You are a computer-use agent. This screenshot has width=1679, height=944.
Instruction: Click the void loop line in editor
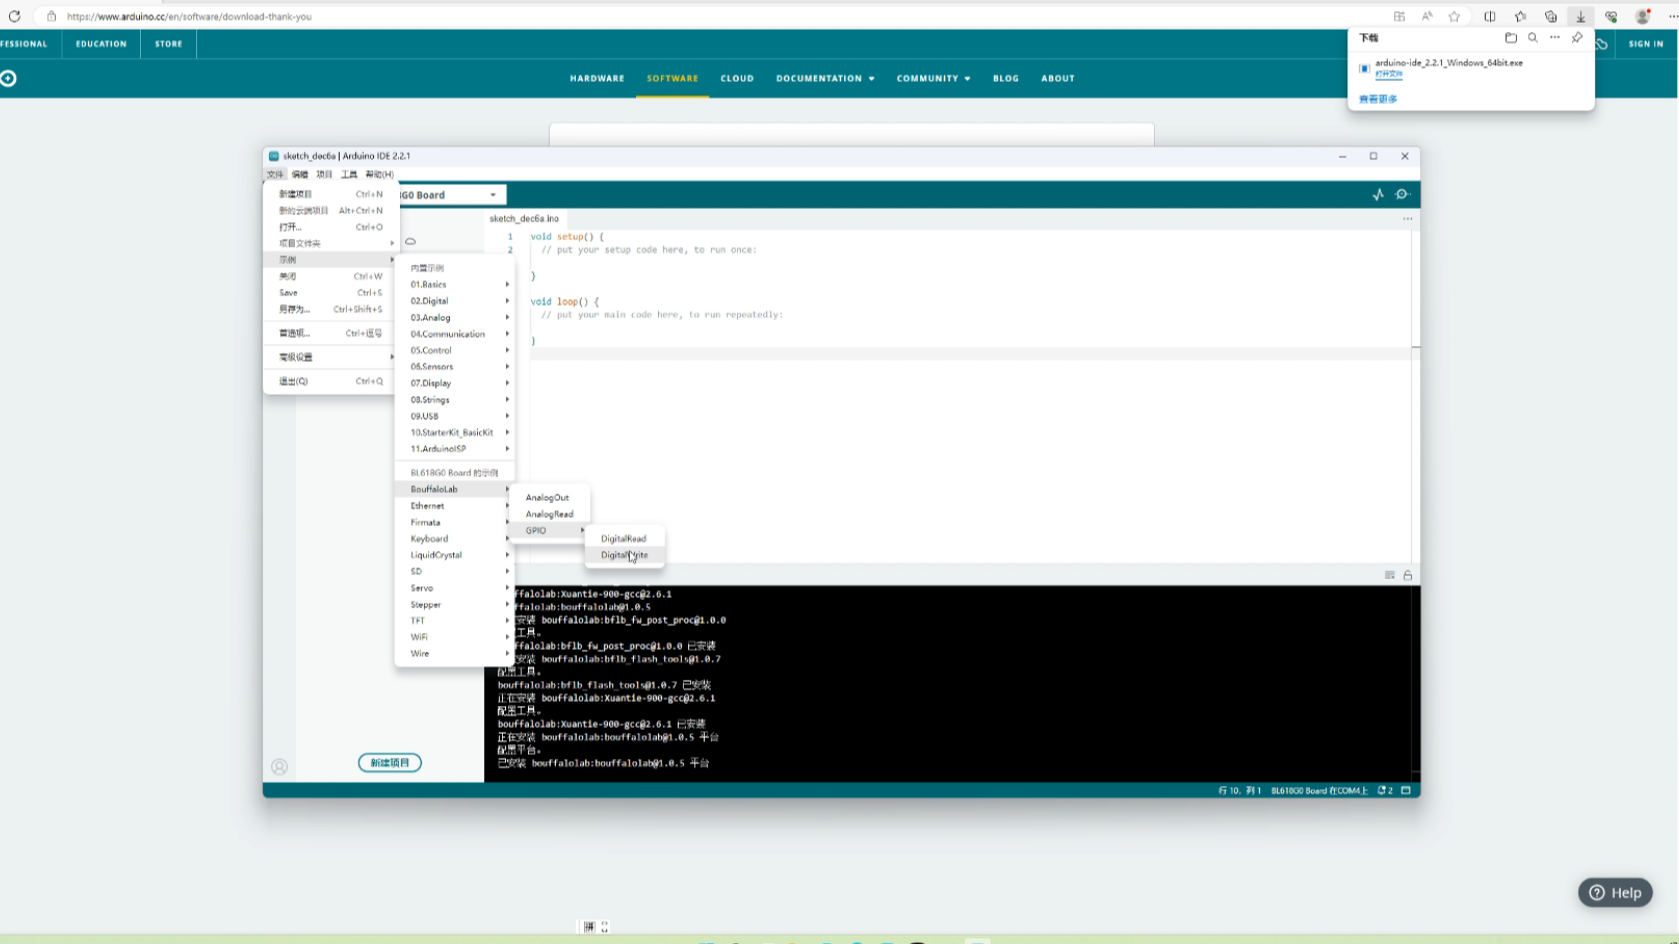(564, 301)
